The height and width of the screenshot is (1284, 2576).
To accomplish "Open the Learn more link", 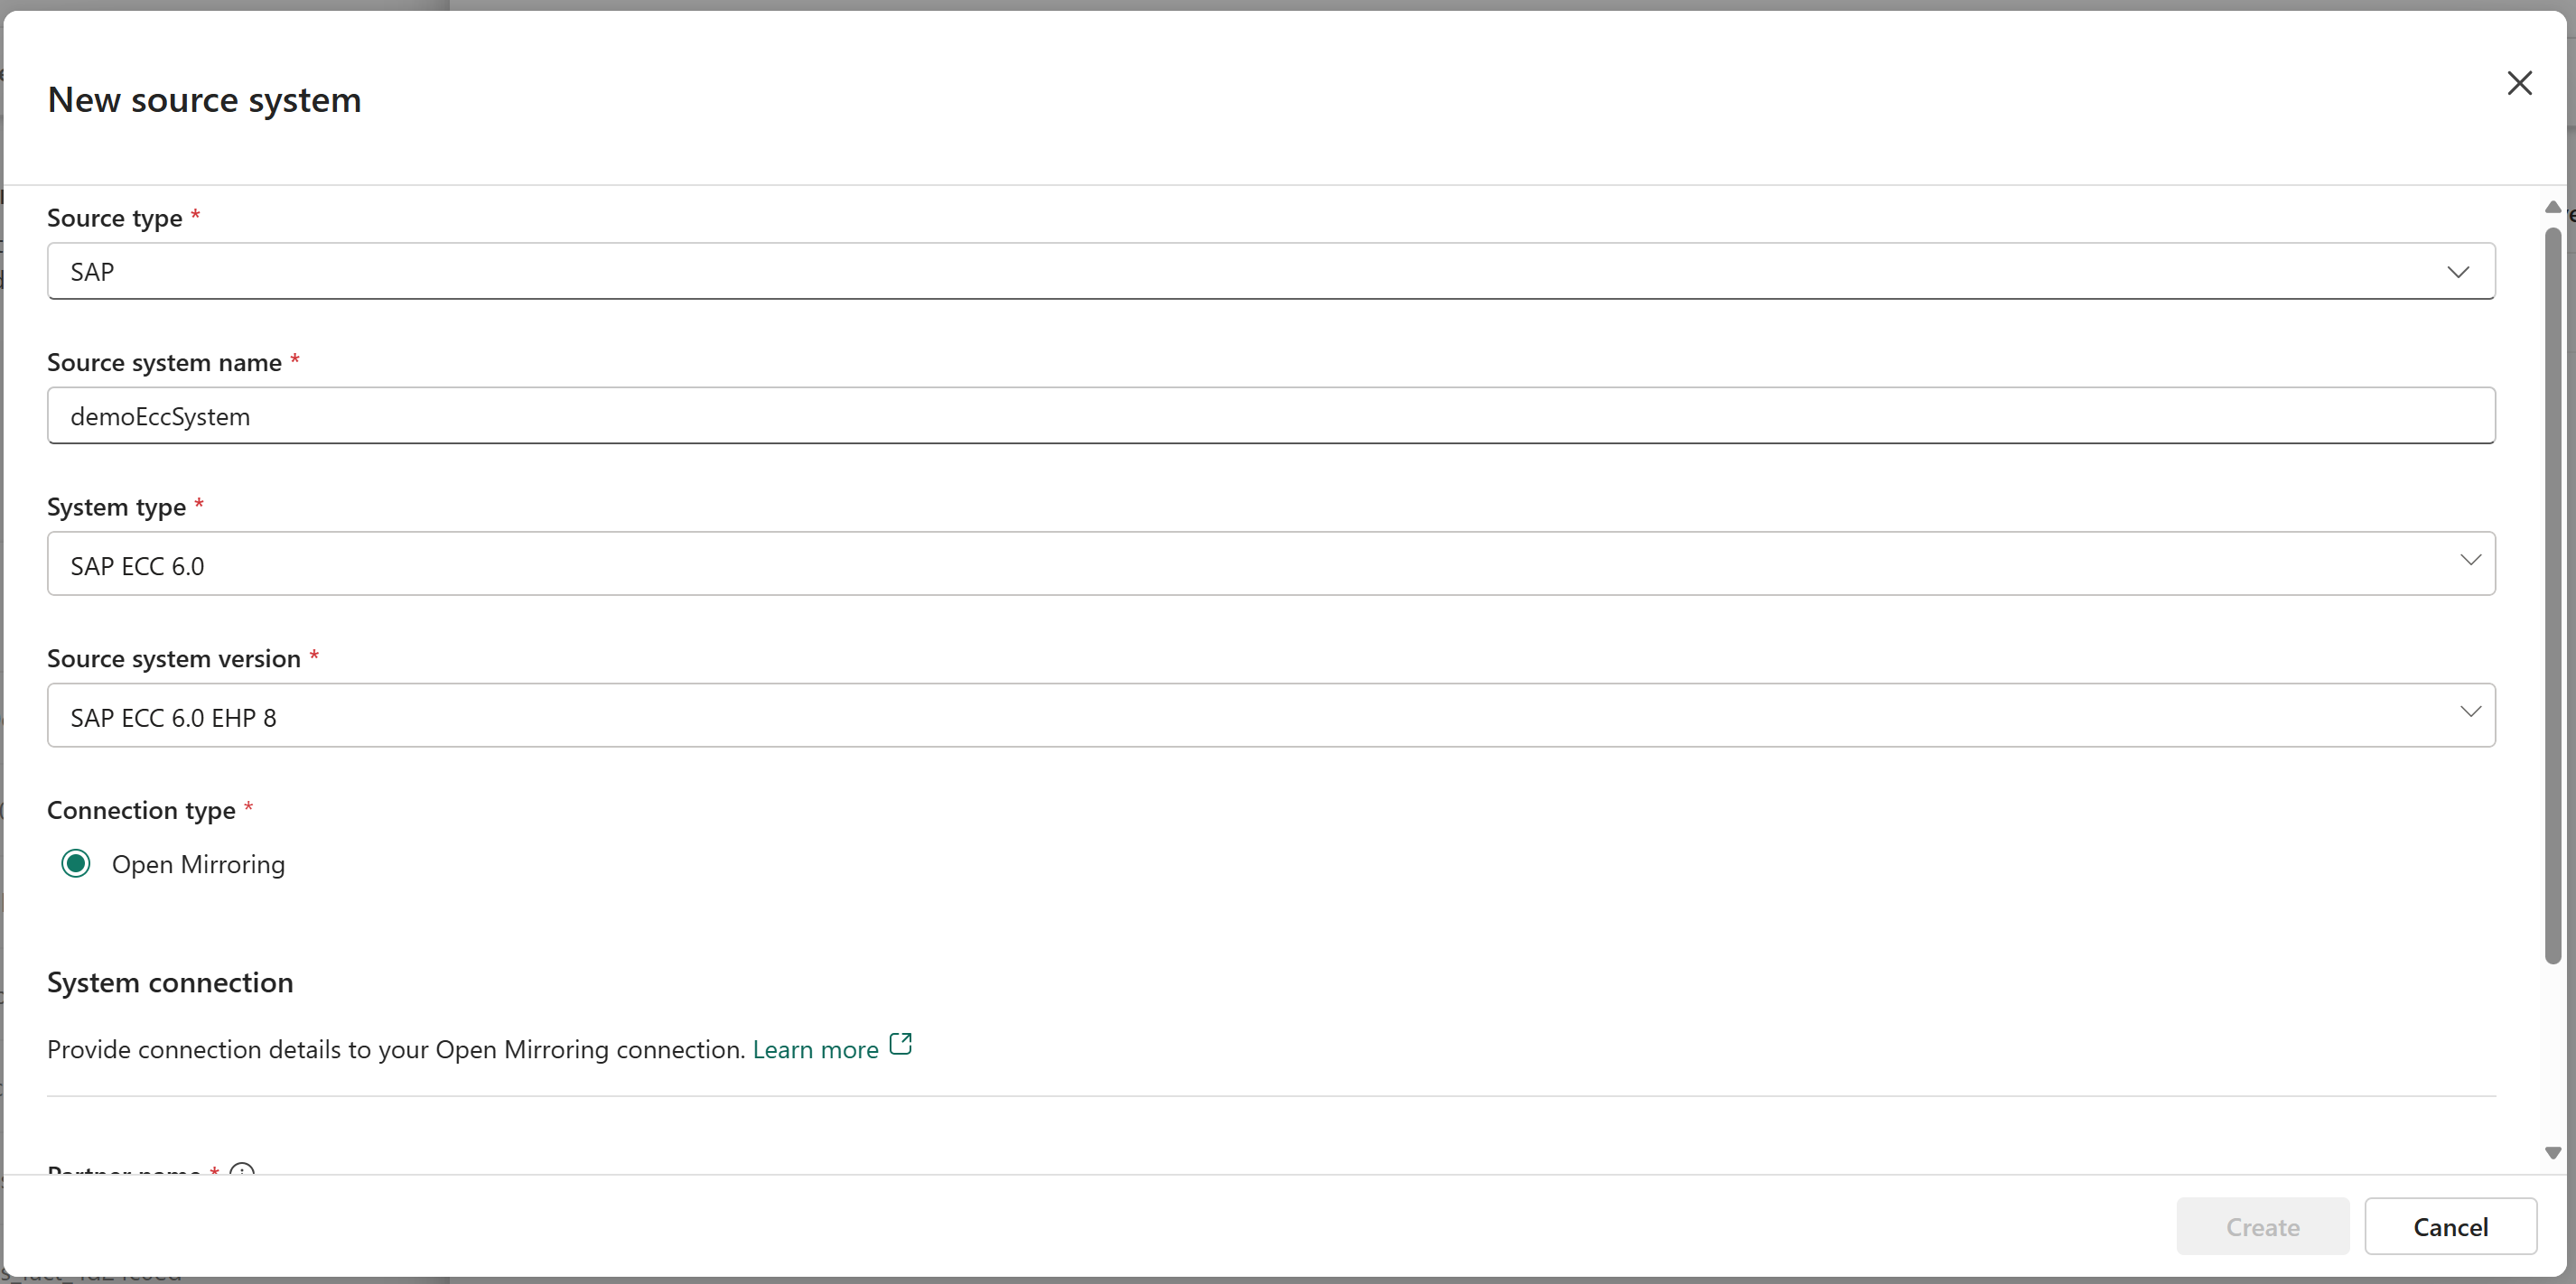I will [815, 1050].
